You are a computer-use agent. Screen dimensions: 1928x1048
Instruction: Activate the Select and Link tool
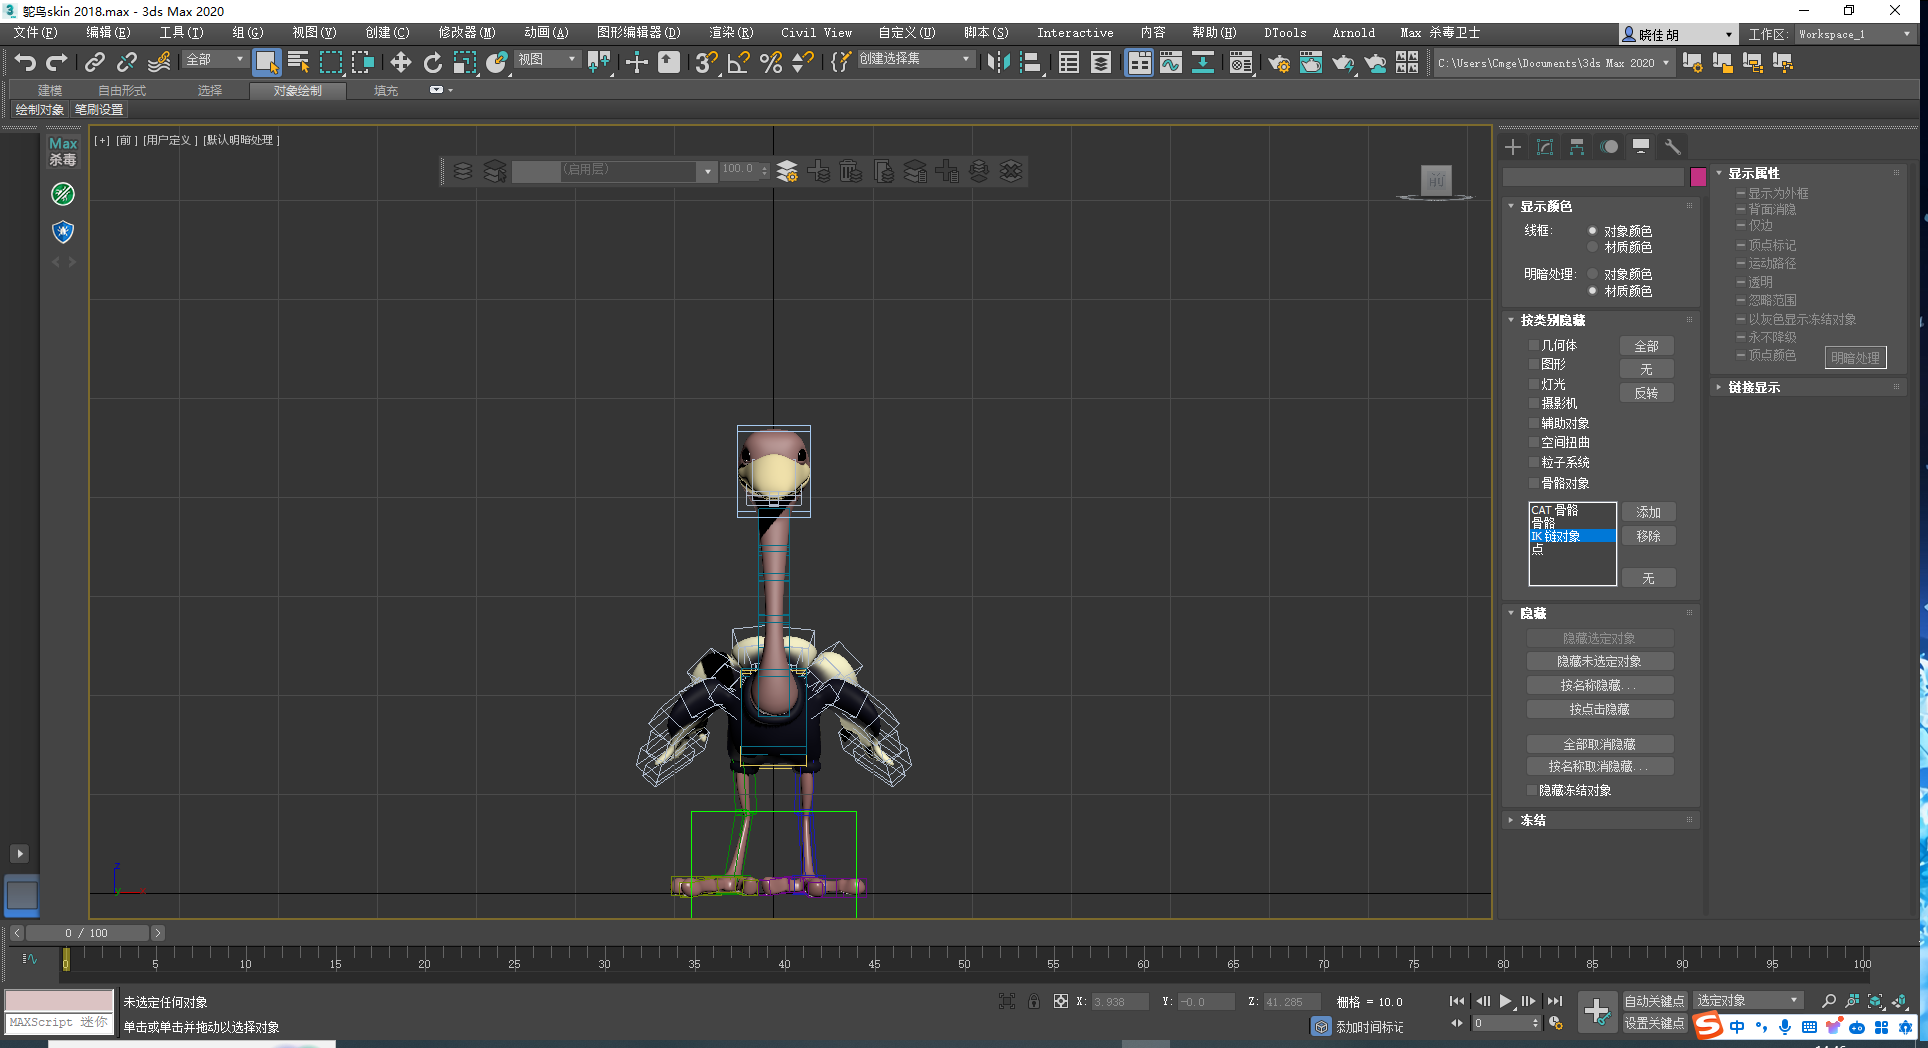coord(94,63)
